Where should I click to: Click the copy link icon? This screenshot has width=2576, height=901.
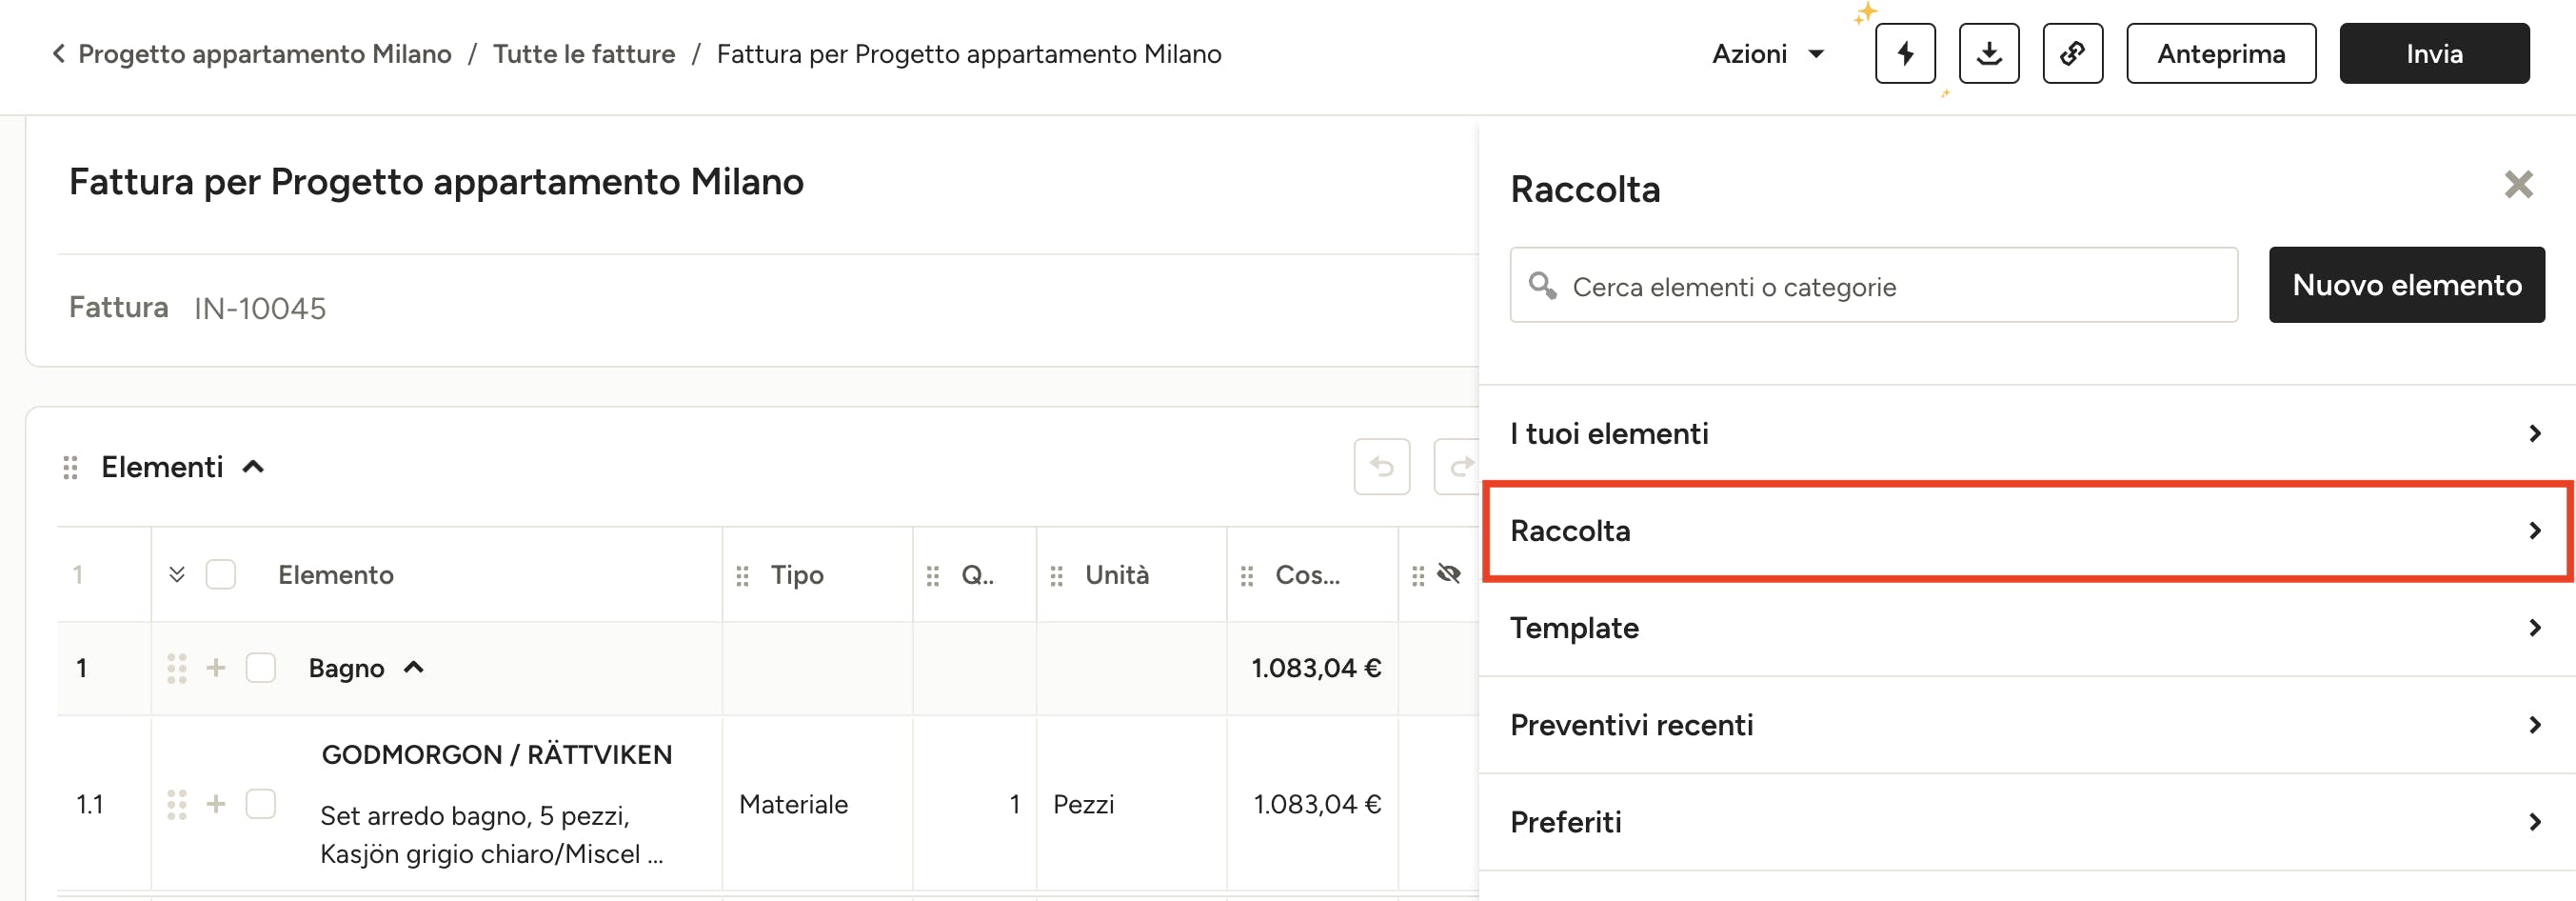click(2072, 53)
